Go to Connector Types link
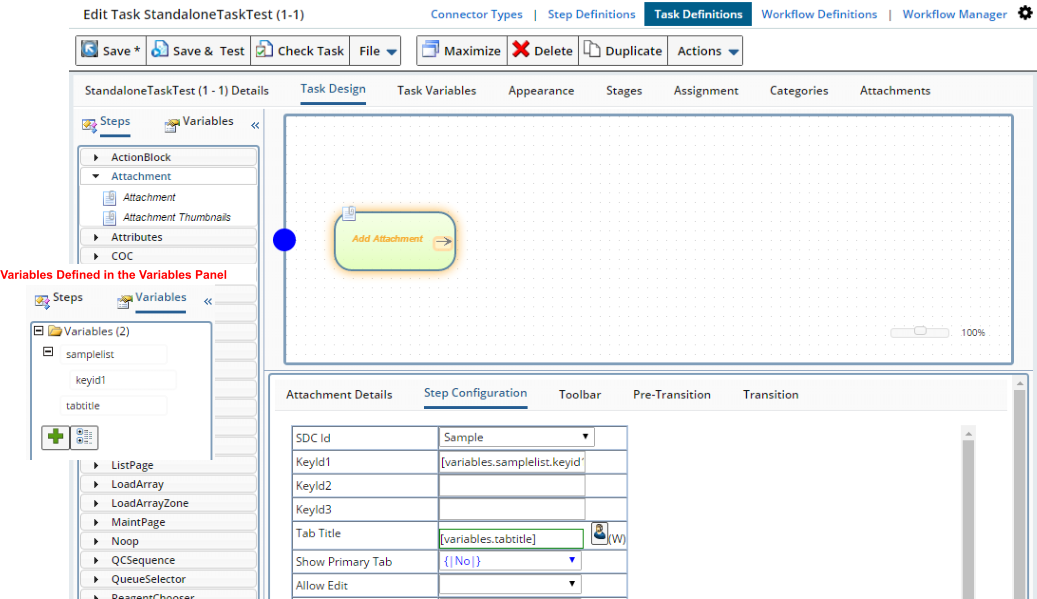This screenshot has height=599, width=1037. [x=476, y=15]
